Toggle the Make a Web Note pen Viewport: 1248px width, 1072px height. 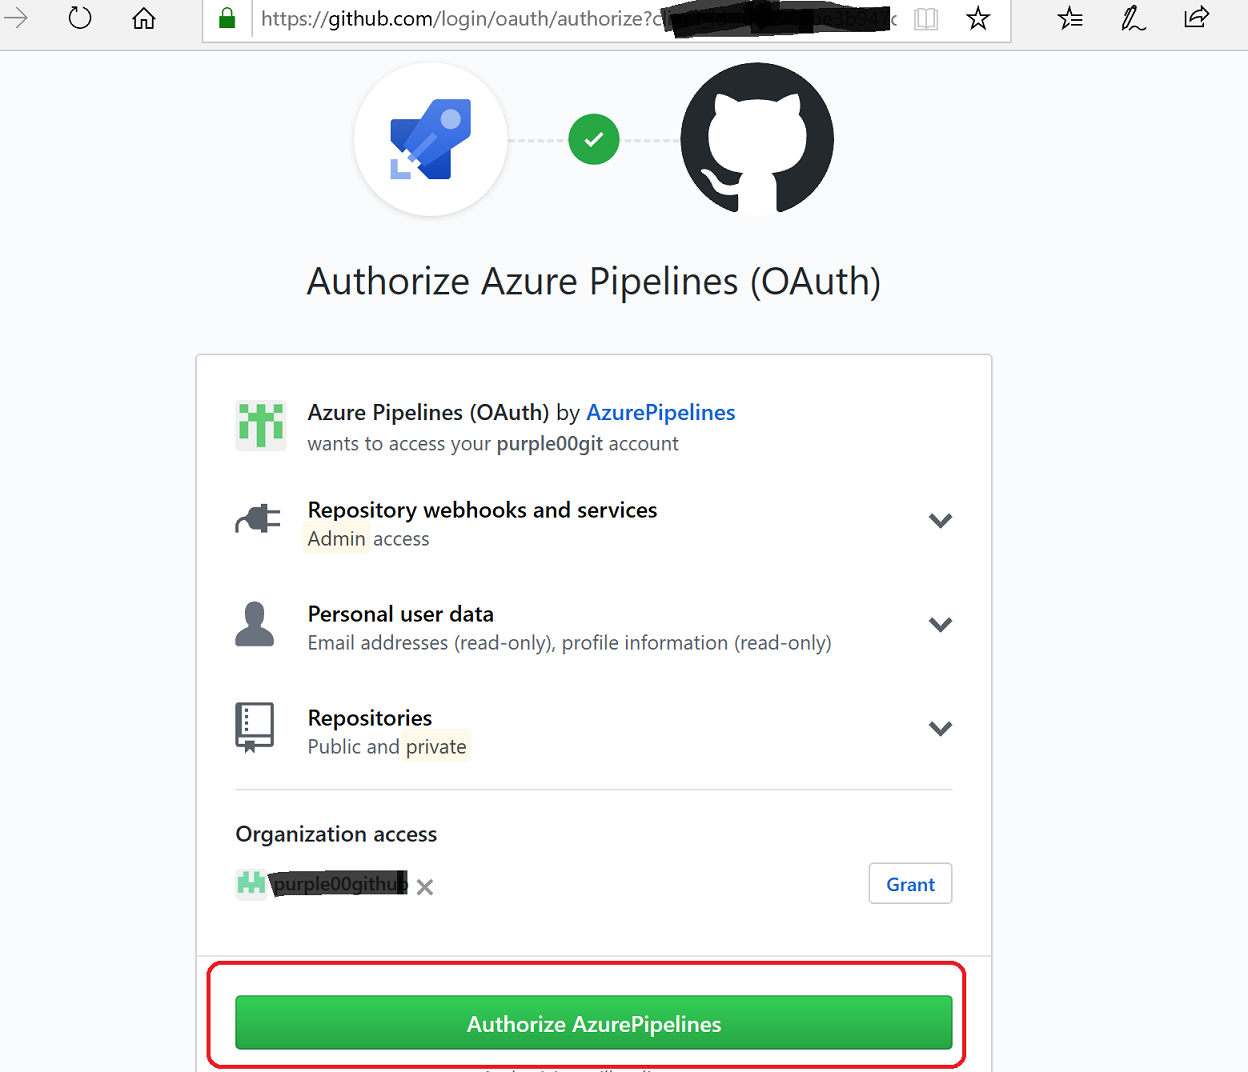tap(1133, 19)
